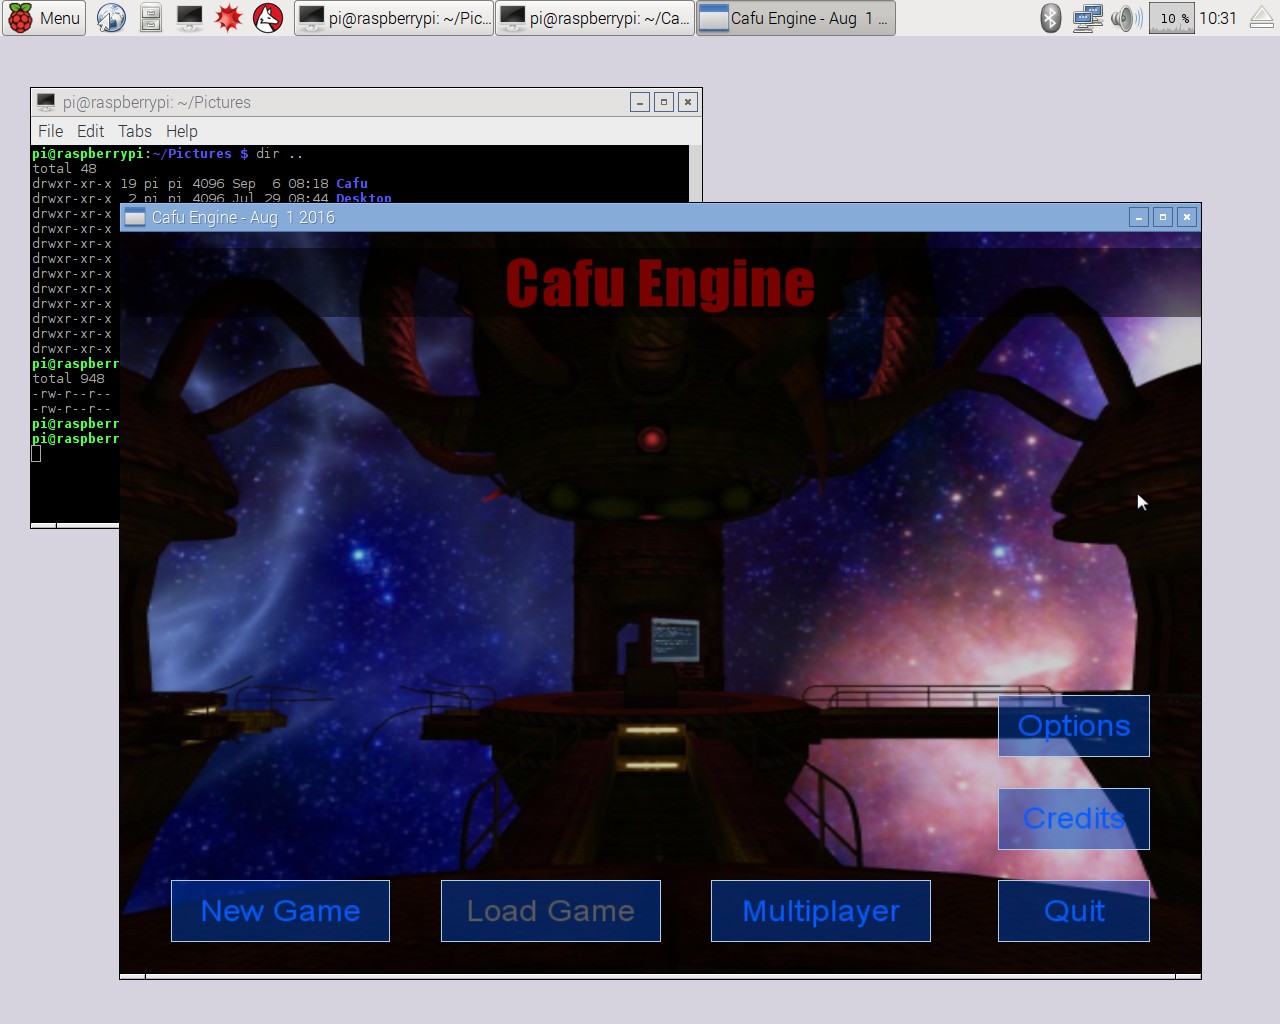Open Edit menu in terminal window
The width and height of the screenshot is (1280, 1024).
point(90,131)
